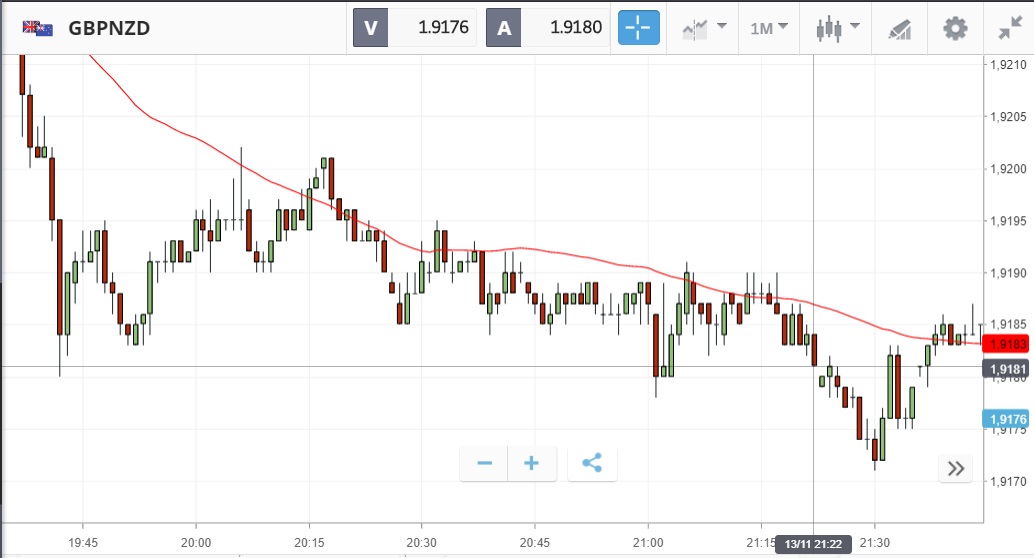This screenshot has width=1034, height=558.
Task: Open the candlestick chart type dropdown
Action: (836, 27)
